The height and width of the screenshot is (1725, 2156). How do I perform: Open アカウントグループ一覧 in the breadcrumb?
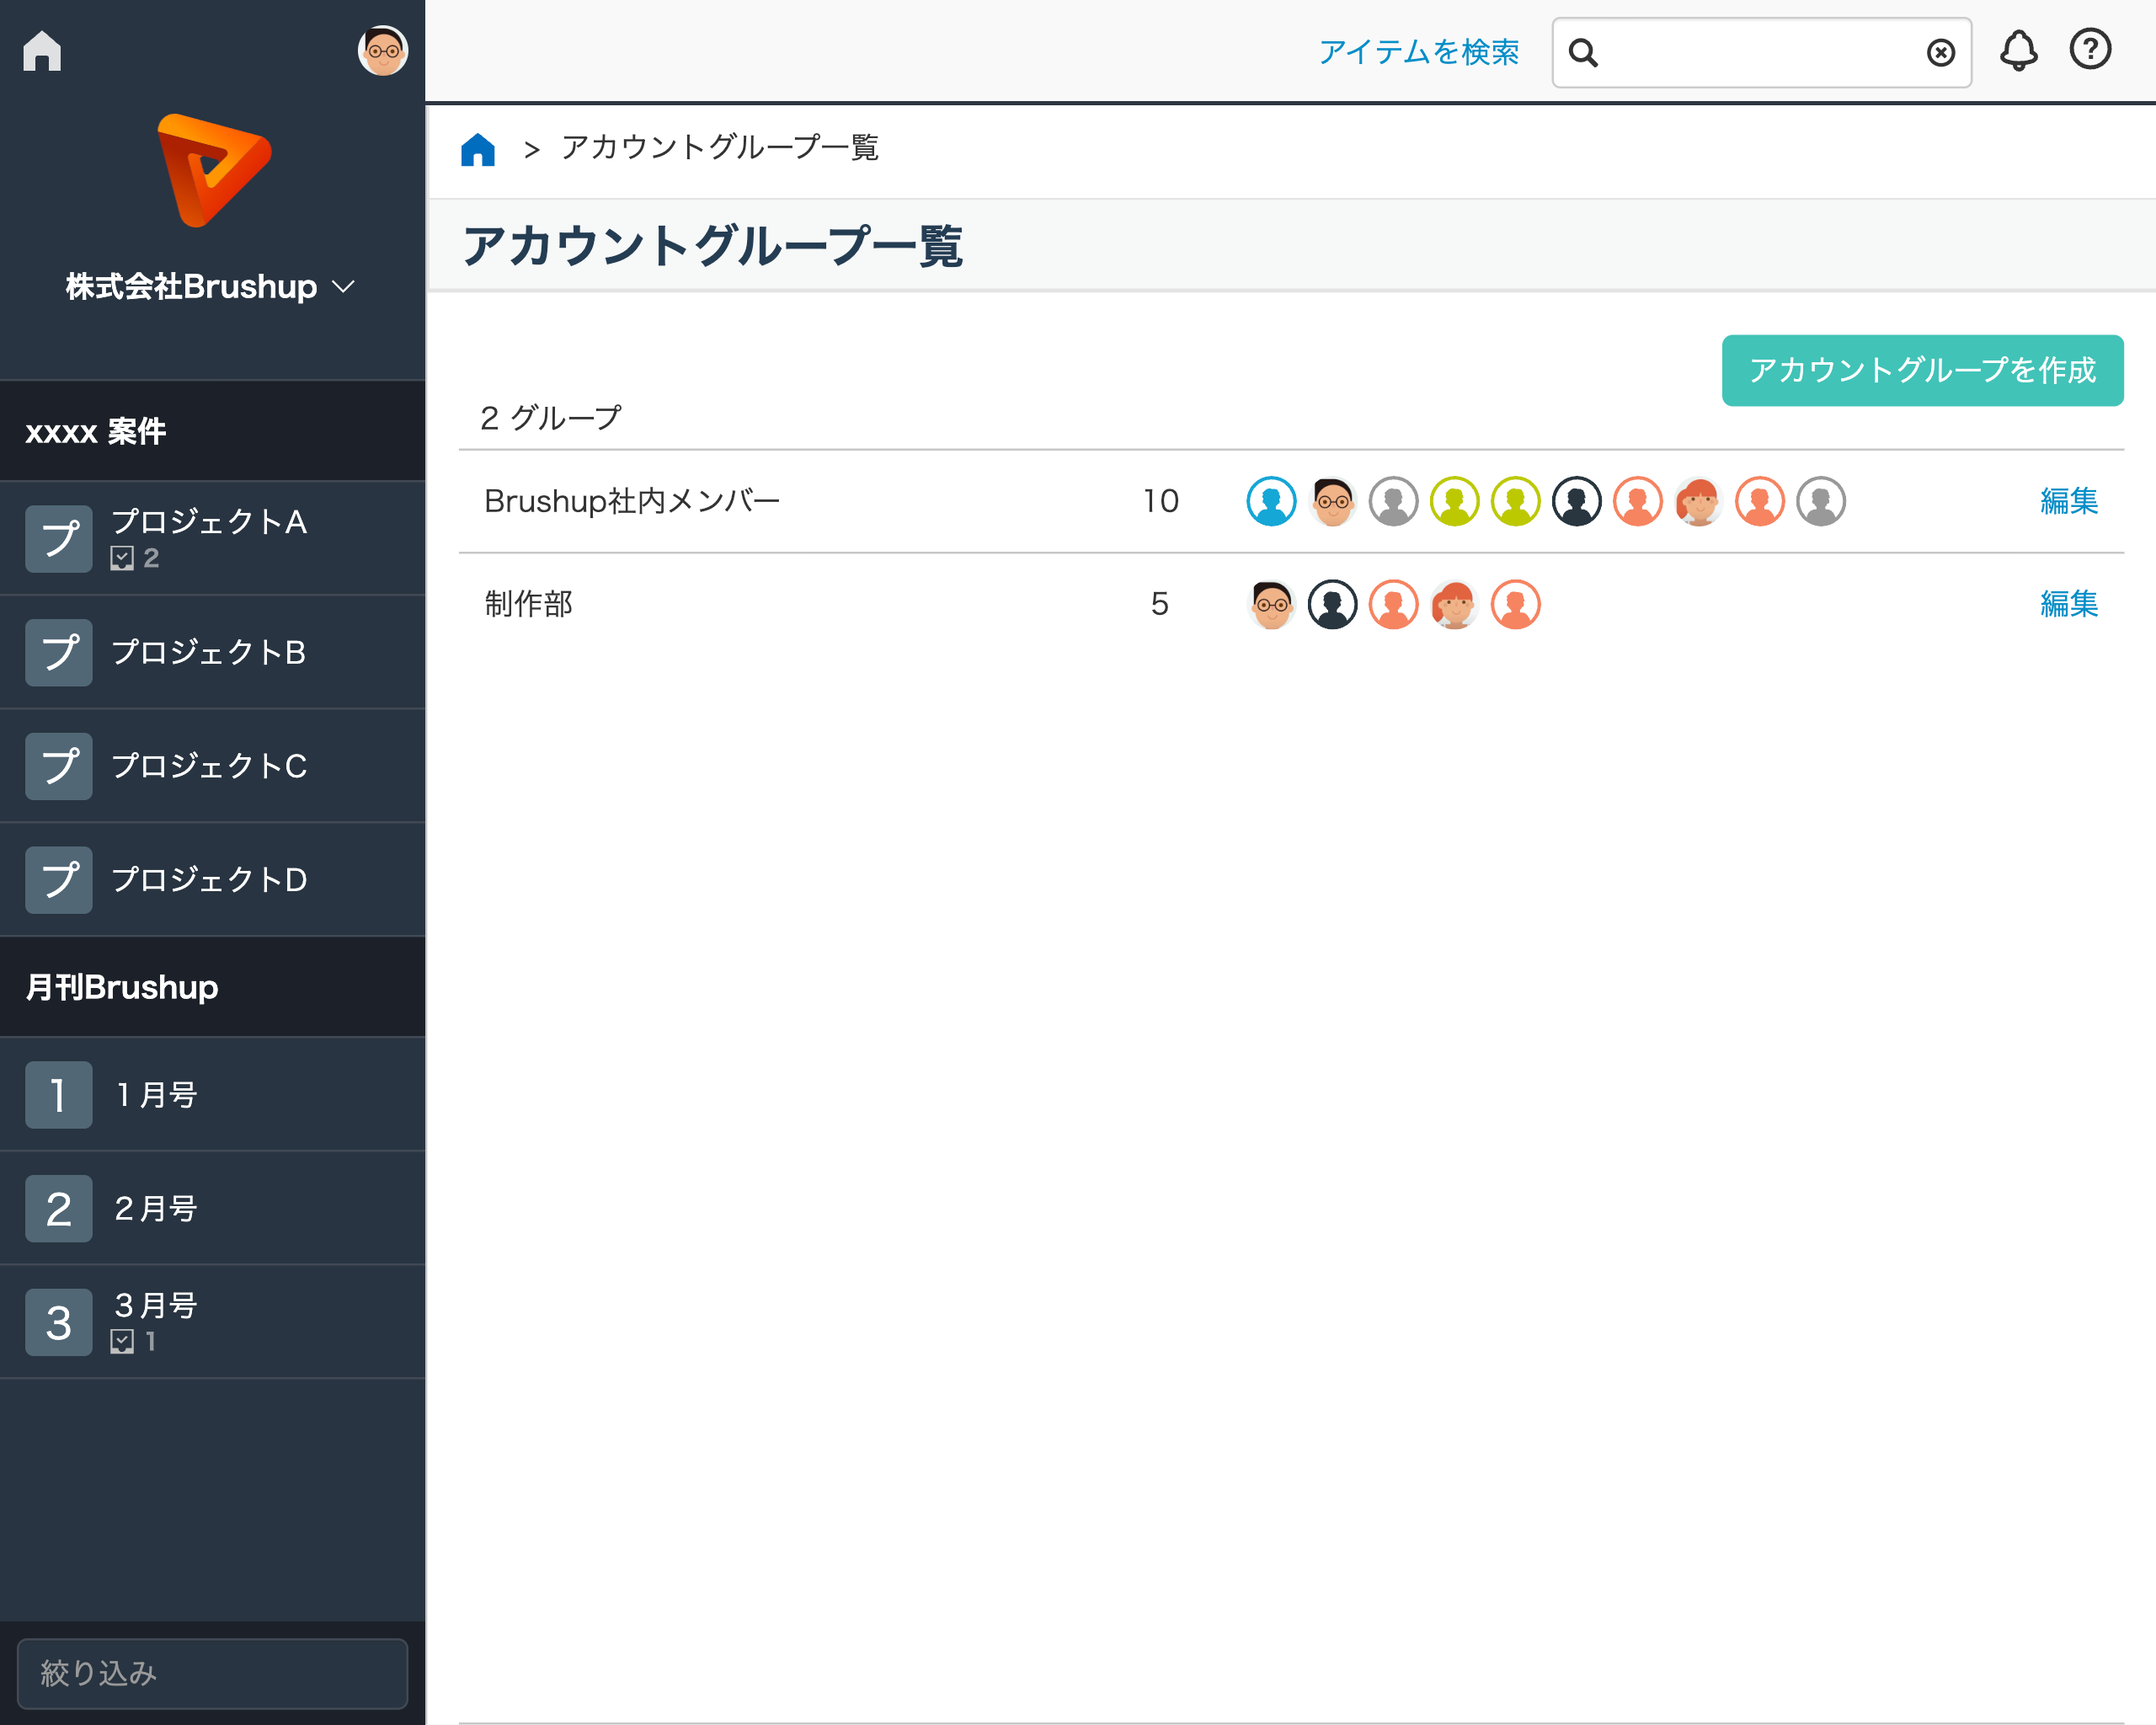[x=719, y=148]
